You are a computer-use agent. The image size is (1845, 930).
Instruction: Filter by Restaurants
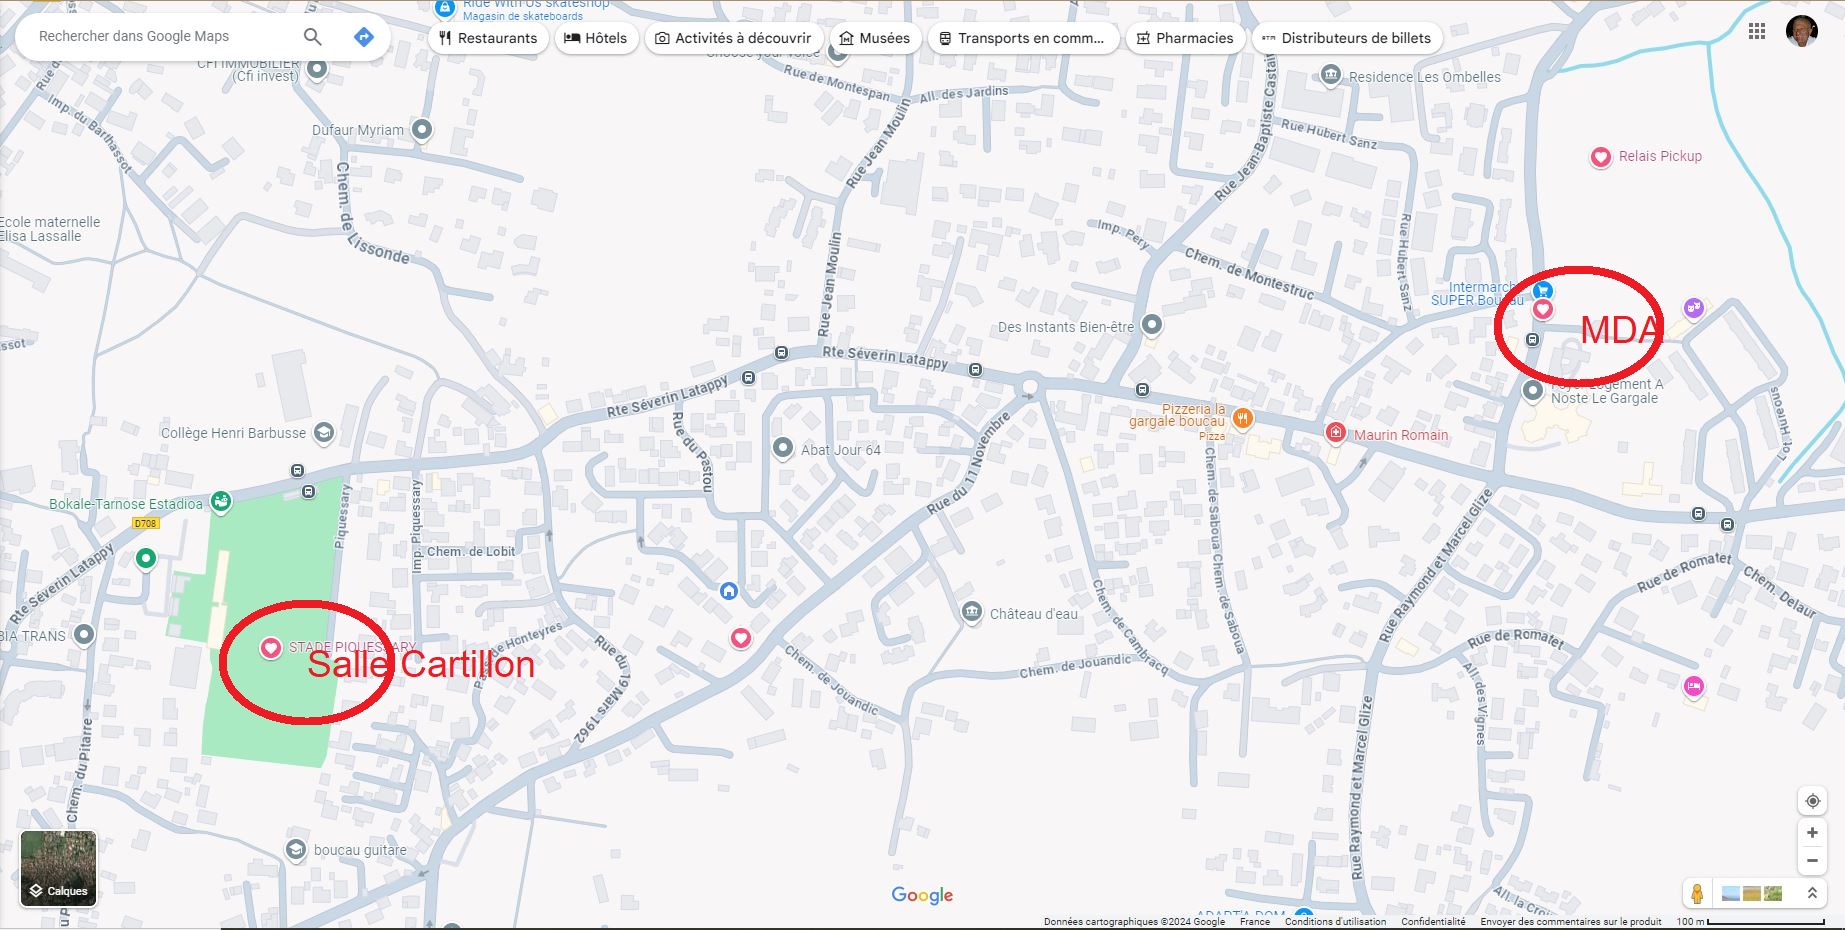click(x=488, y=38)
